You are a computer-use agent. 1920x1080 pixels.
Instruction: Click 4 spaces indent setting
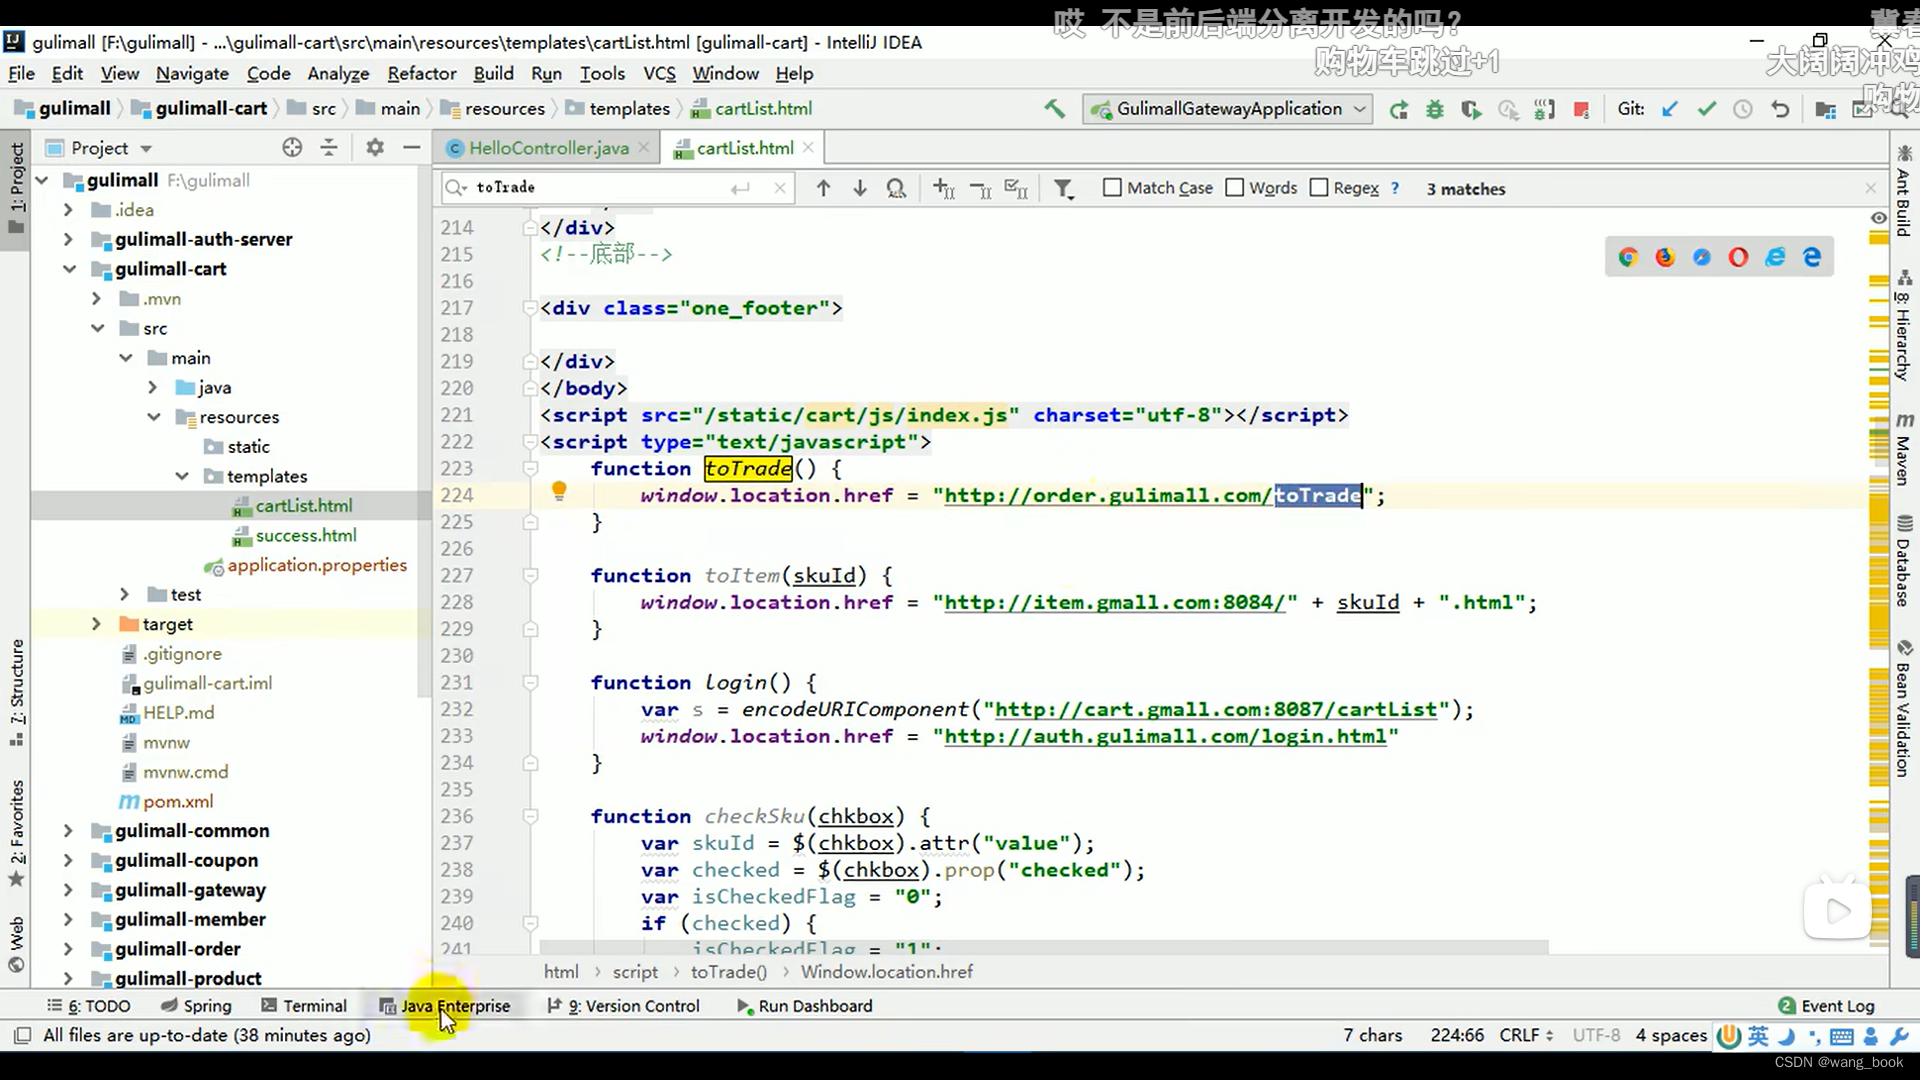point(1671,1035)
